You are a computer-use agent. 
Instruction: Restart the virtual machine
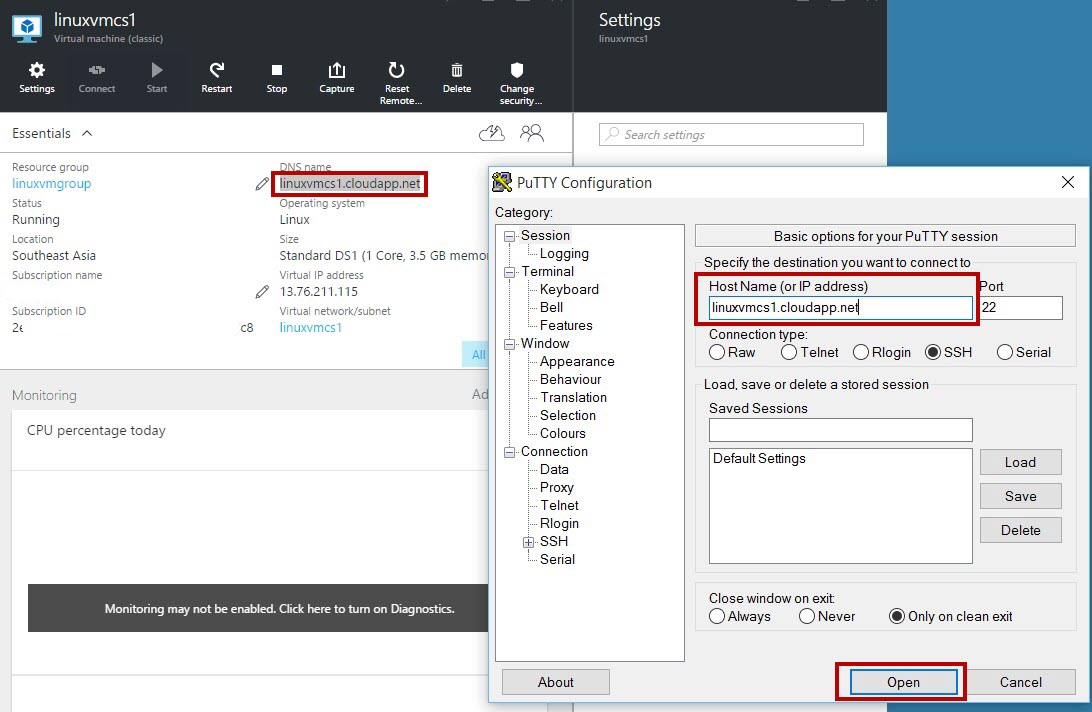[217, 77]
